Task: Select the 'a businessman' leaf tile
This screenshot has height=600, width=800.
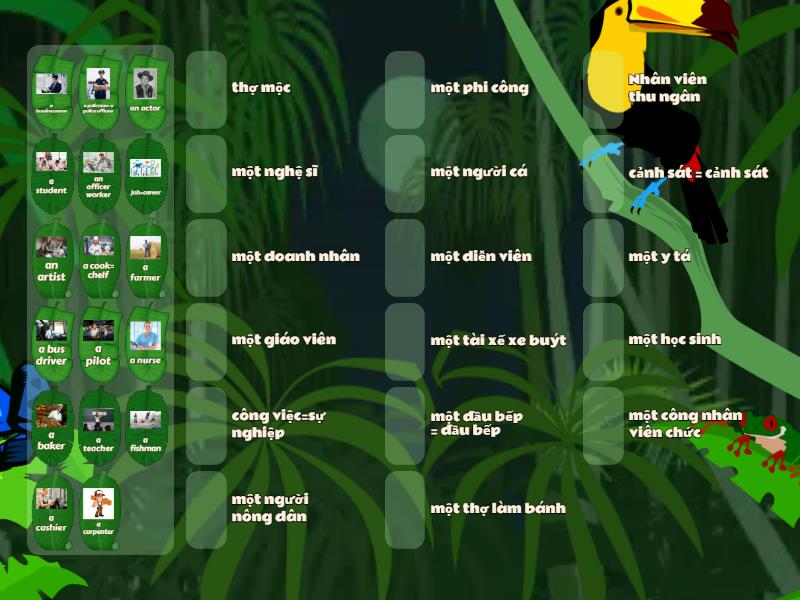Action: click(x=51, y=90)
